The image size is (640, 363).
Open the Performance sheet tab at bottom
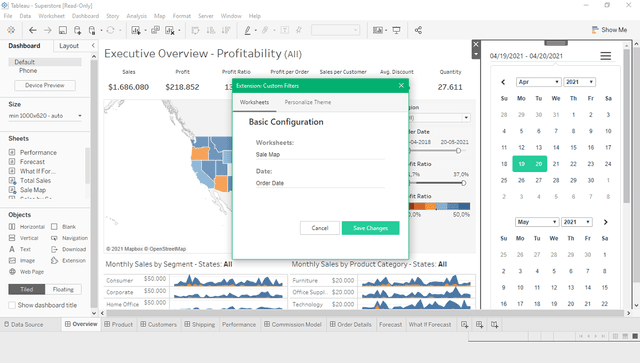[239, 325]
